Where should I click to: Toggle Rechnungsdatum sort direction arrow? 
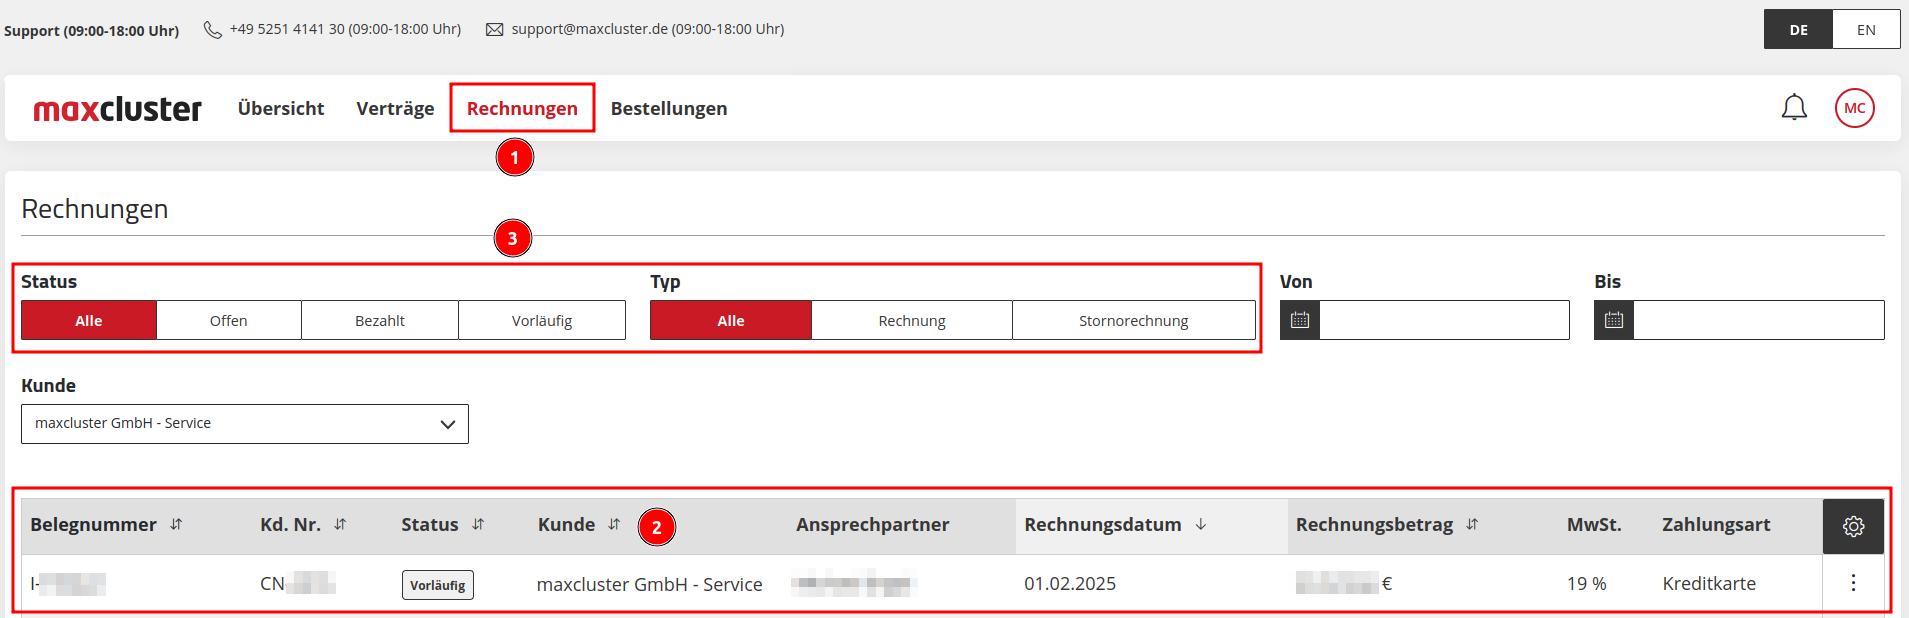click(x=1201, y=525)
